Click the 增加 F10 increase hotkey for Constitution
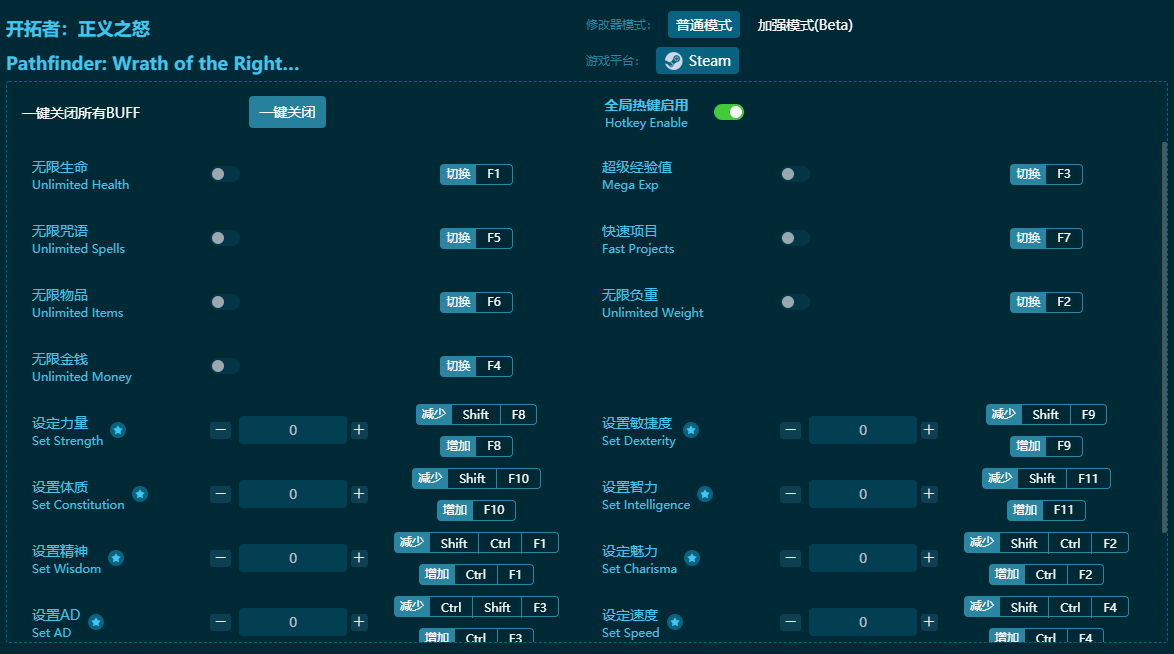Image resolution: width=1174 pixels, height=654 pixels. pyautogui.click(x=476, y=509)
